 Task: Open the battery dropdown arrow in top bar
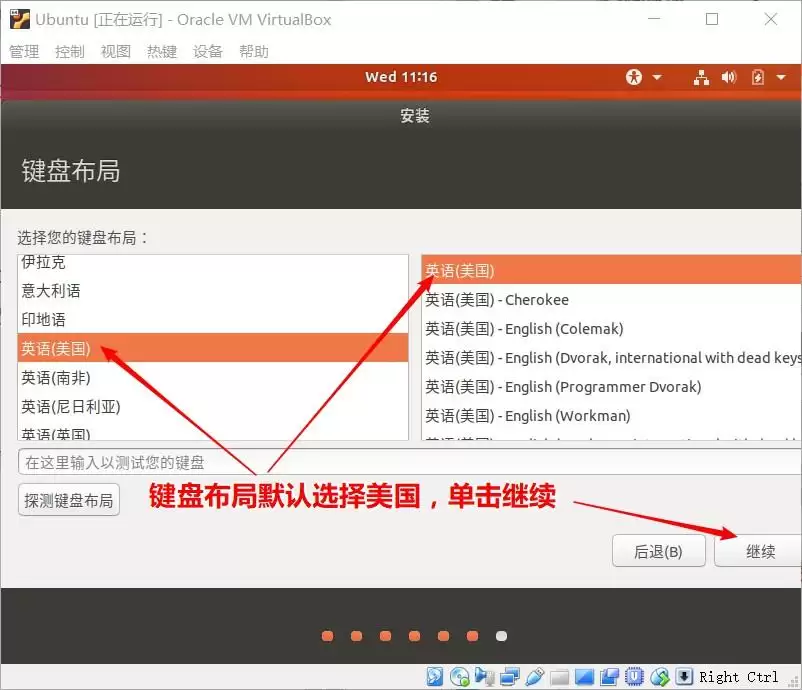click(781, 77)
